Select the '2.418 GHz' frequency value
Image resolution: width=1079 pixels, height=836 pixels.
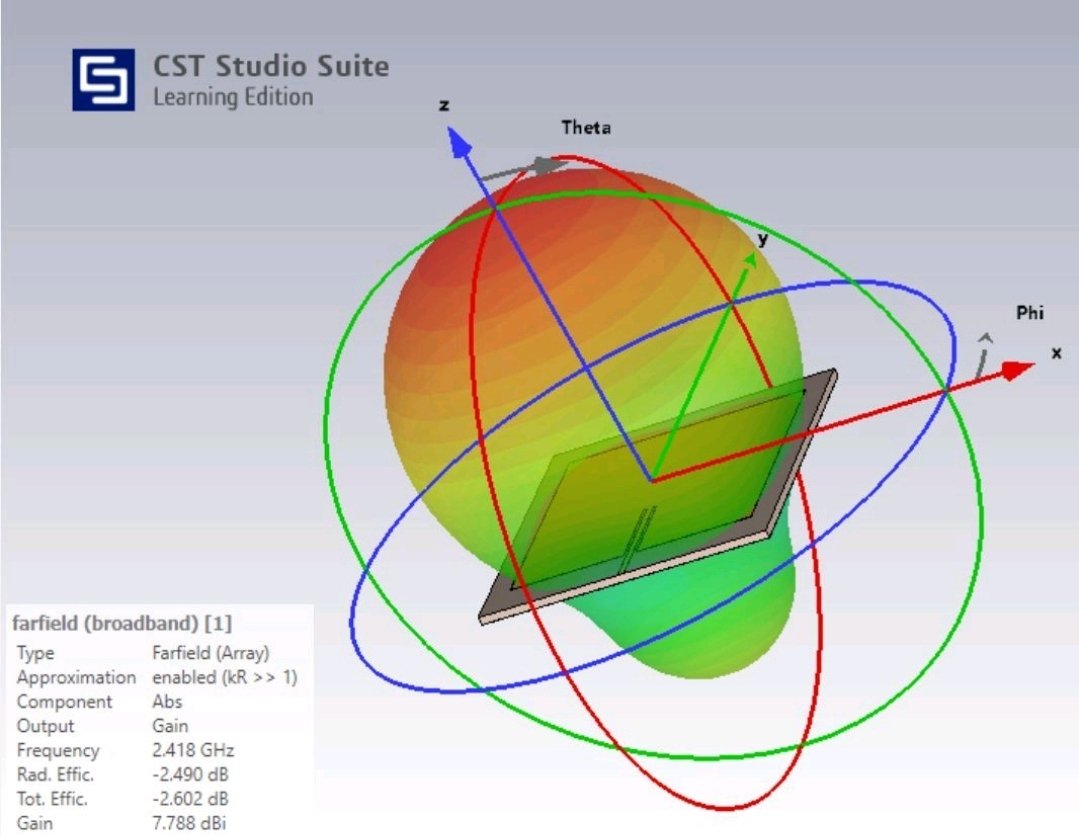pos(193,750)
